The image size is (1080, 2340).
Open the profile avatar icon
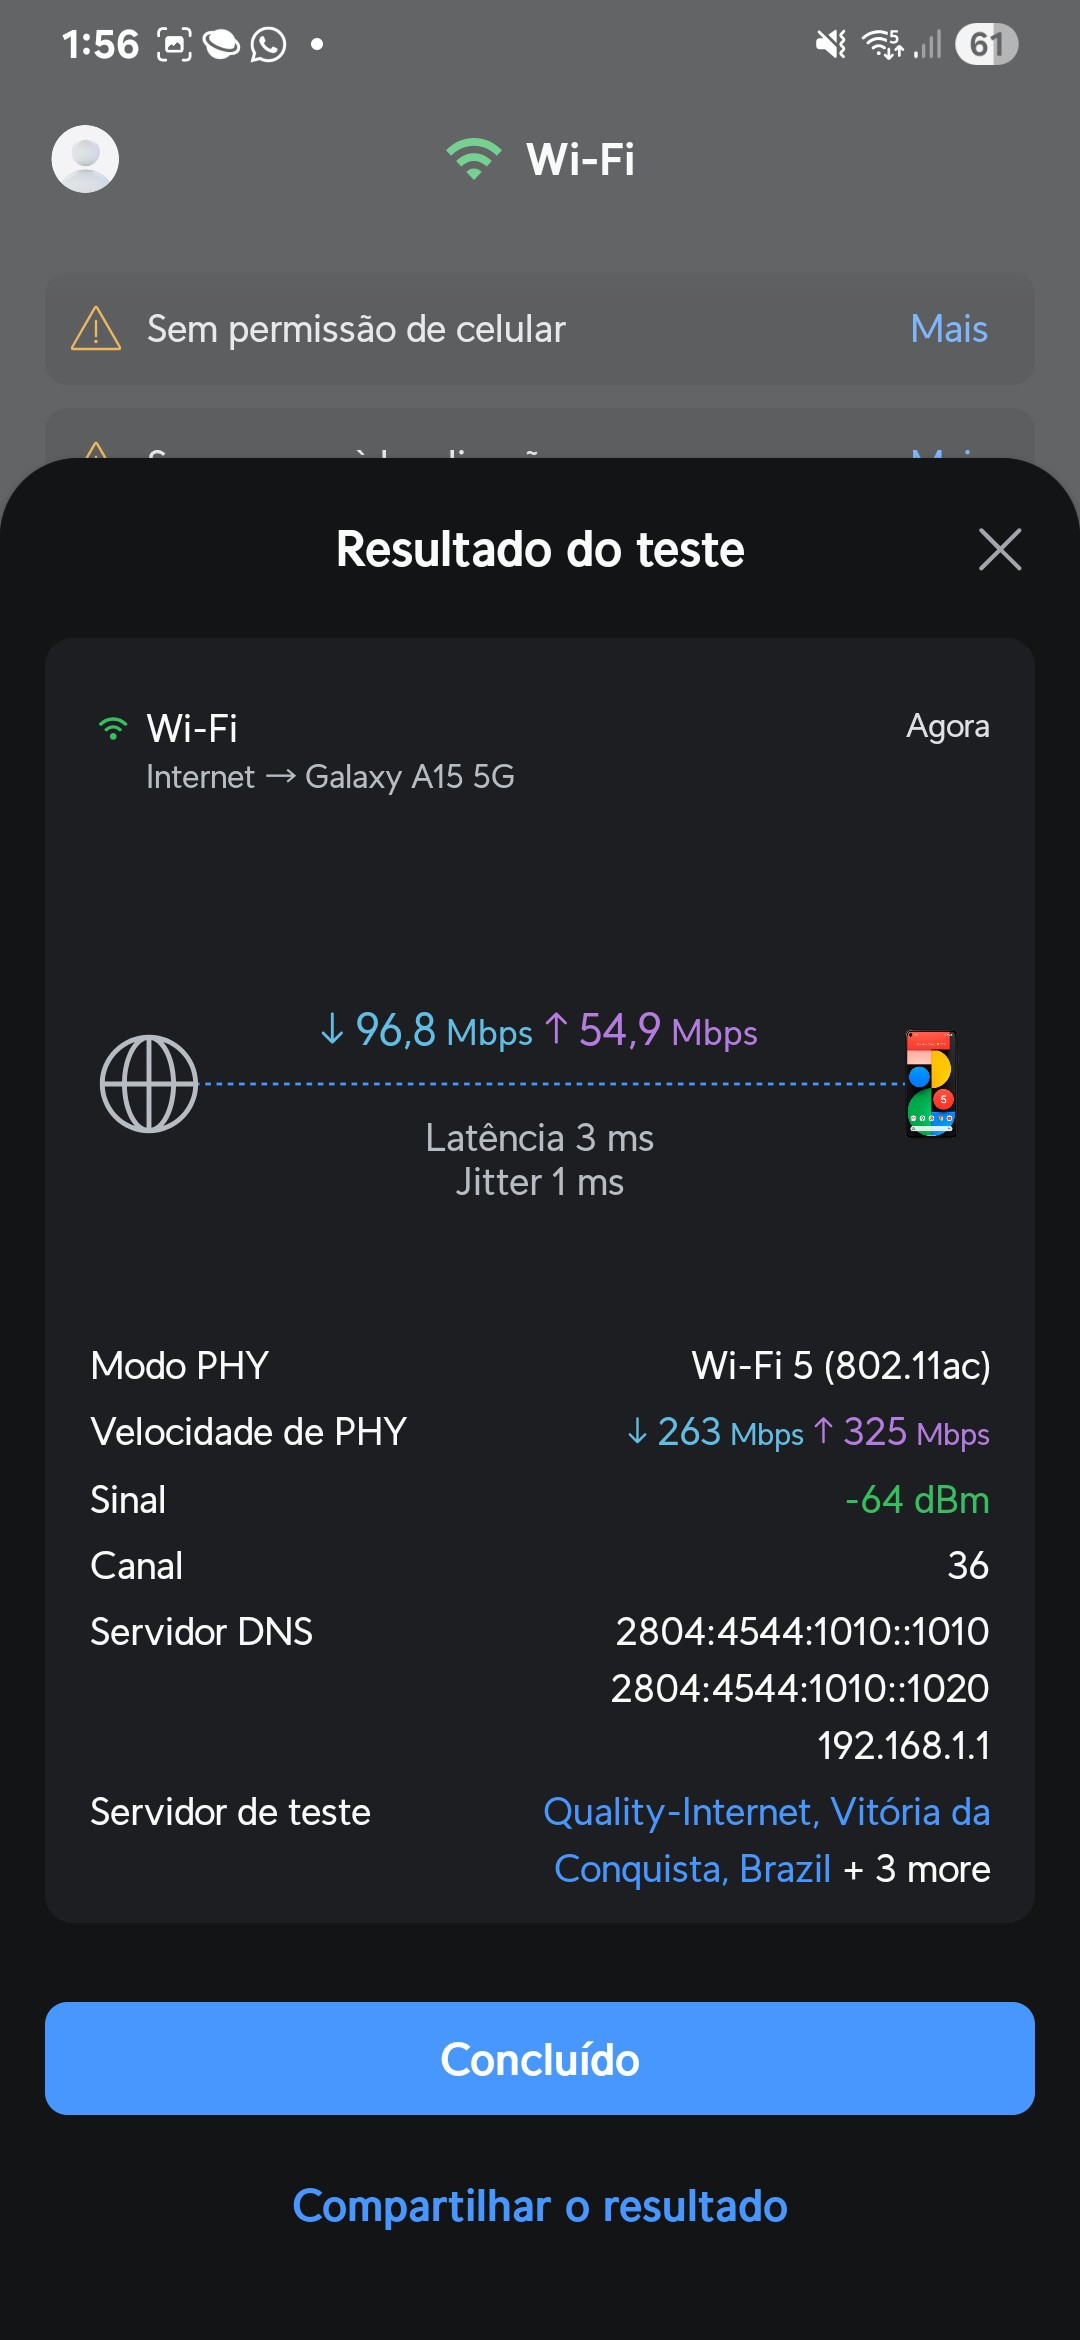pos(85,159)
